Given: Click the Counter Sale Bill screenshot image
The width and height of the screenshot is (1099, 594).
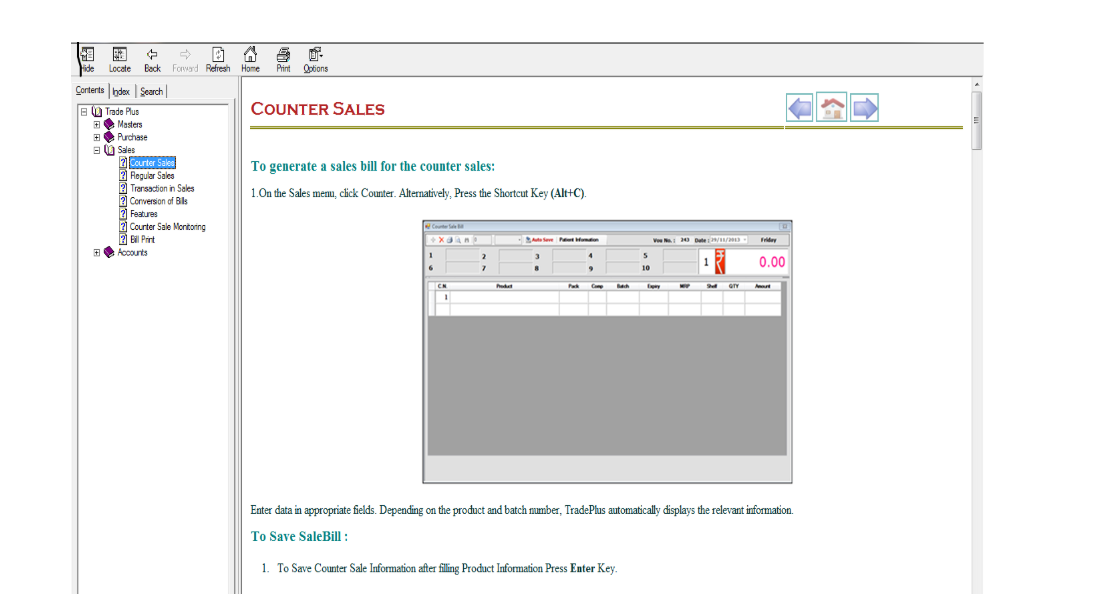Looking at the screenshot, I should (607, 352).
